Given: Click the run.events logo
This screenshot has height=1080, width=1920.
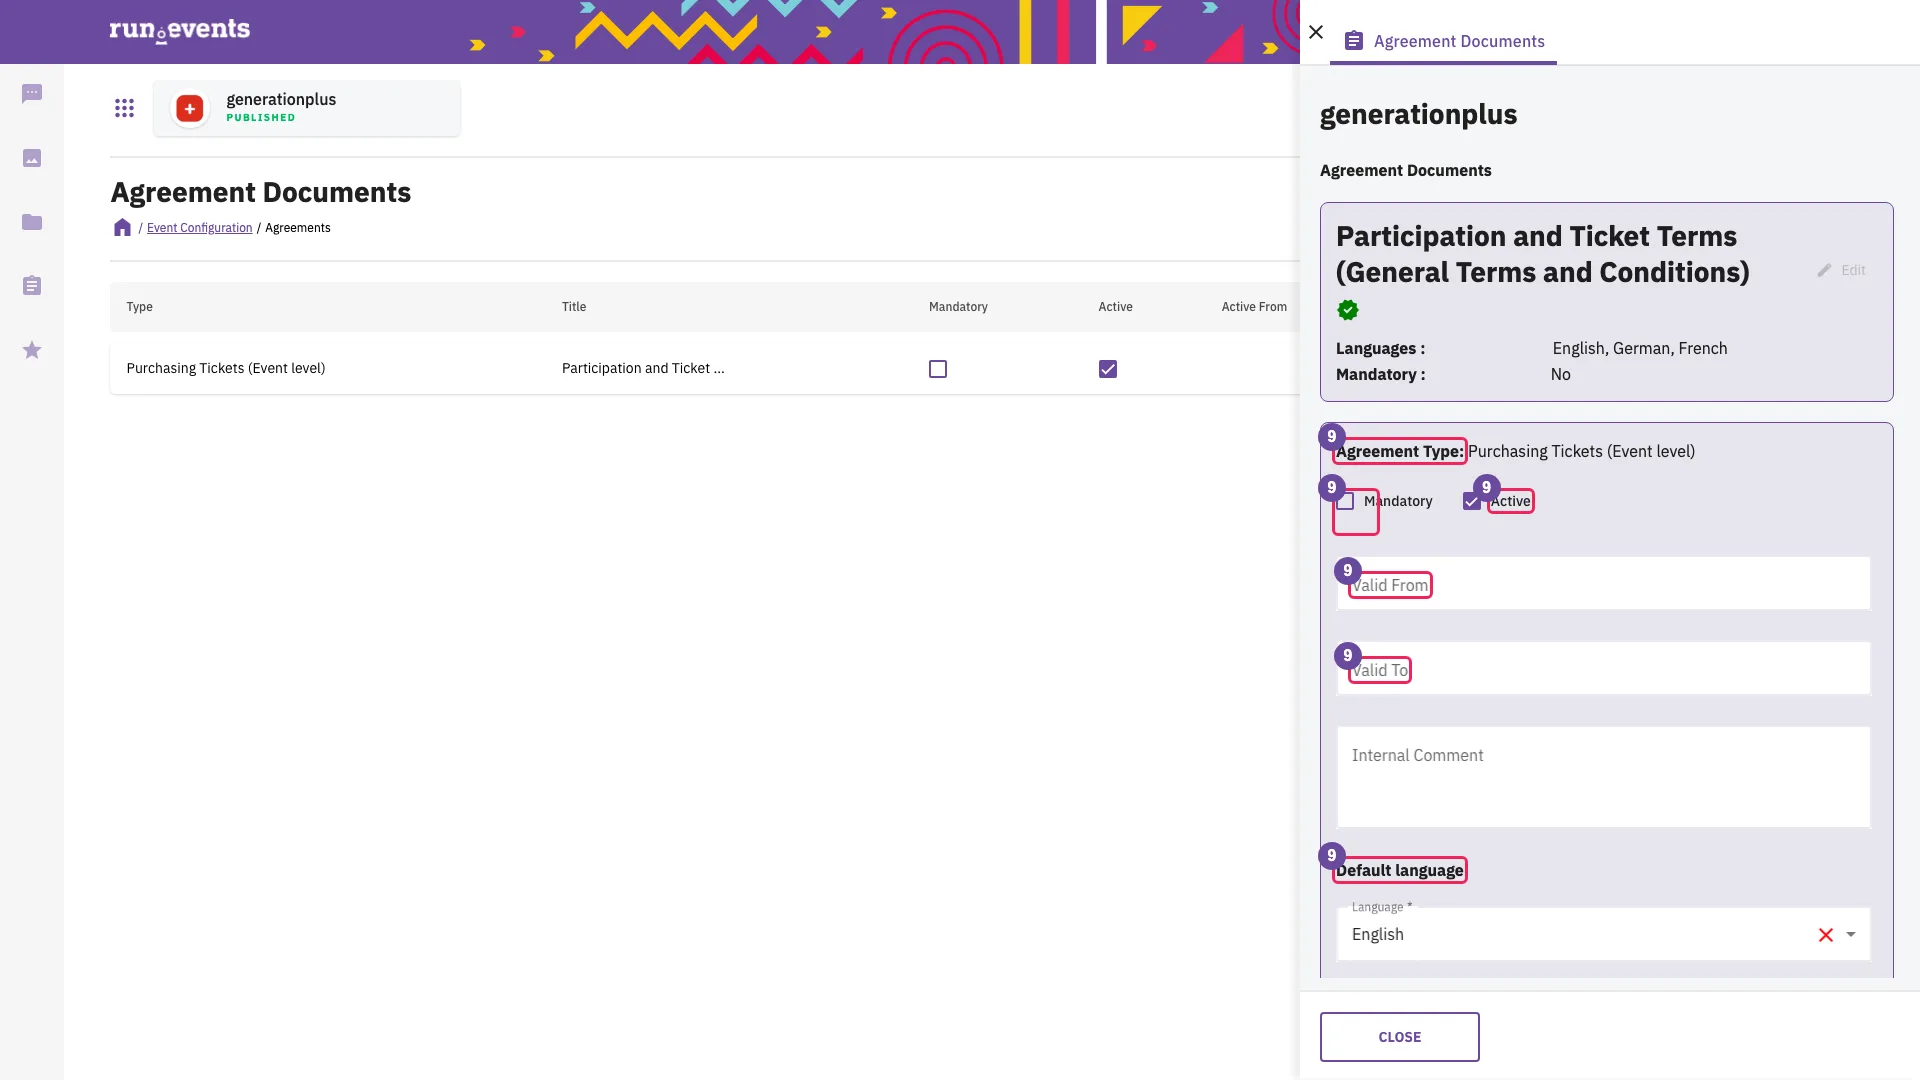Looking at the screenshot, I should coord(180,30).
